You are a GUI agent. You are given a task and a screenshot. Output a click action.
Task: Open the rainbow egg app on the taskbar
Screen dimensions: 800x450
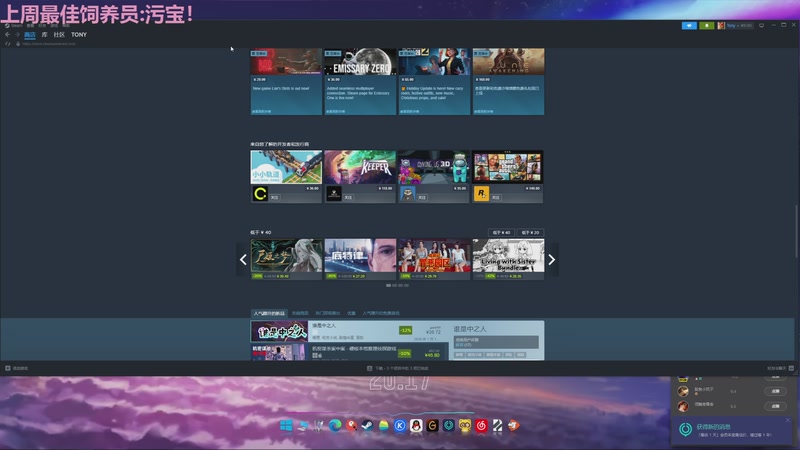(x=384, y=426)
